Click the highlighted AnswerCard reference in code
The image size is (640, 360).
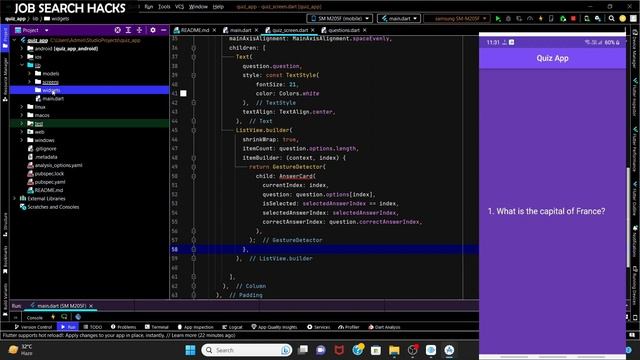[296, 176]
